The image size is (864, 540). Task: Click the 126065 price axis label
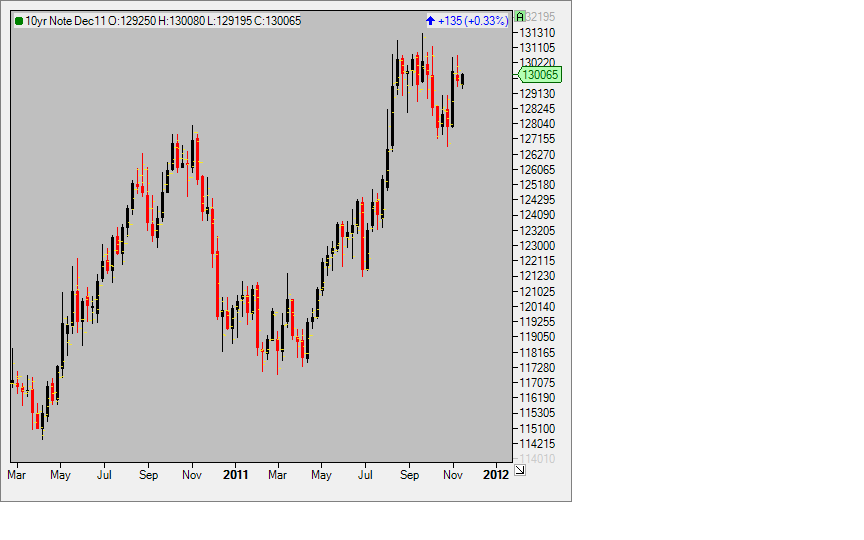click(537, 170)
